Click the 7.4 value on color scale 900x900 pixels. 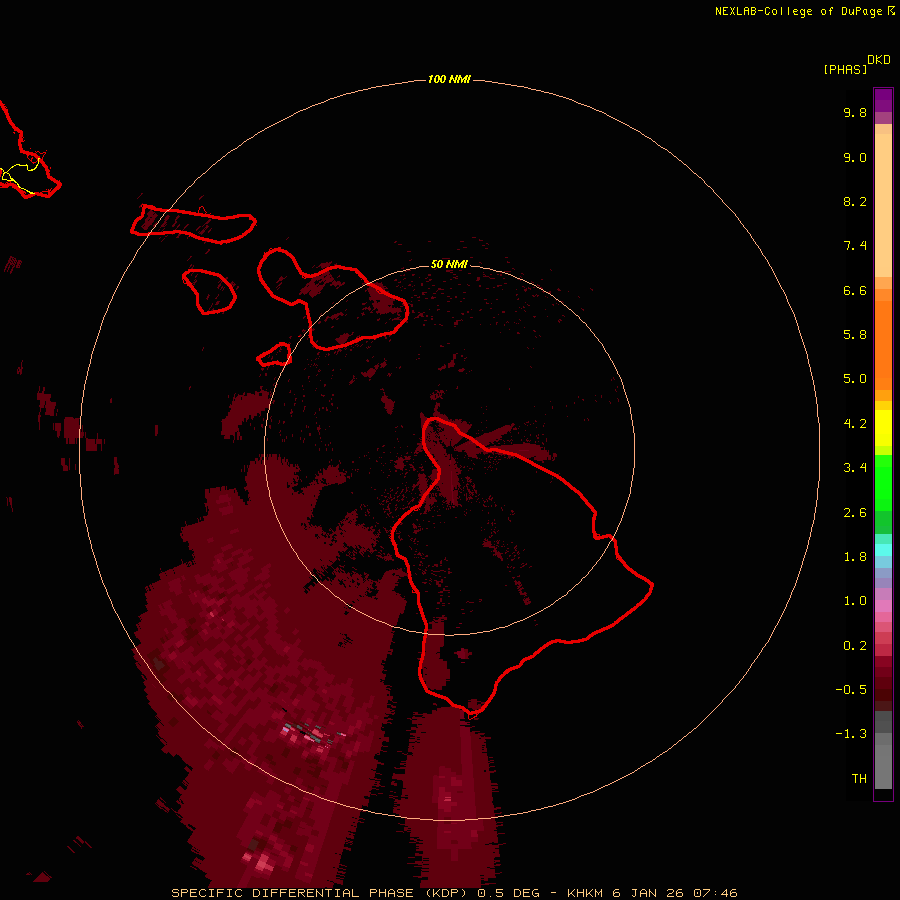click(855, 246)
